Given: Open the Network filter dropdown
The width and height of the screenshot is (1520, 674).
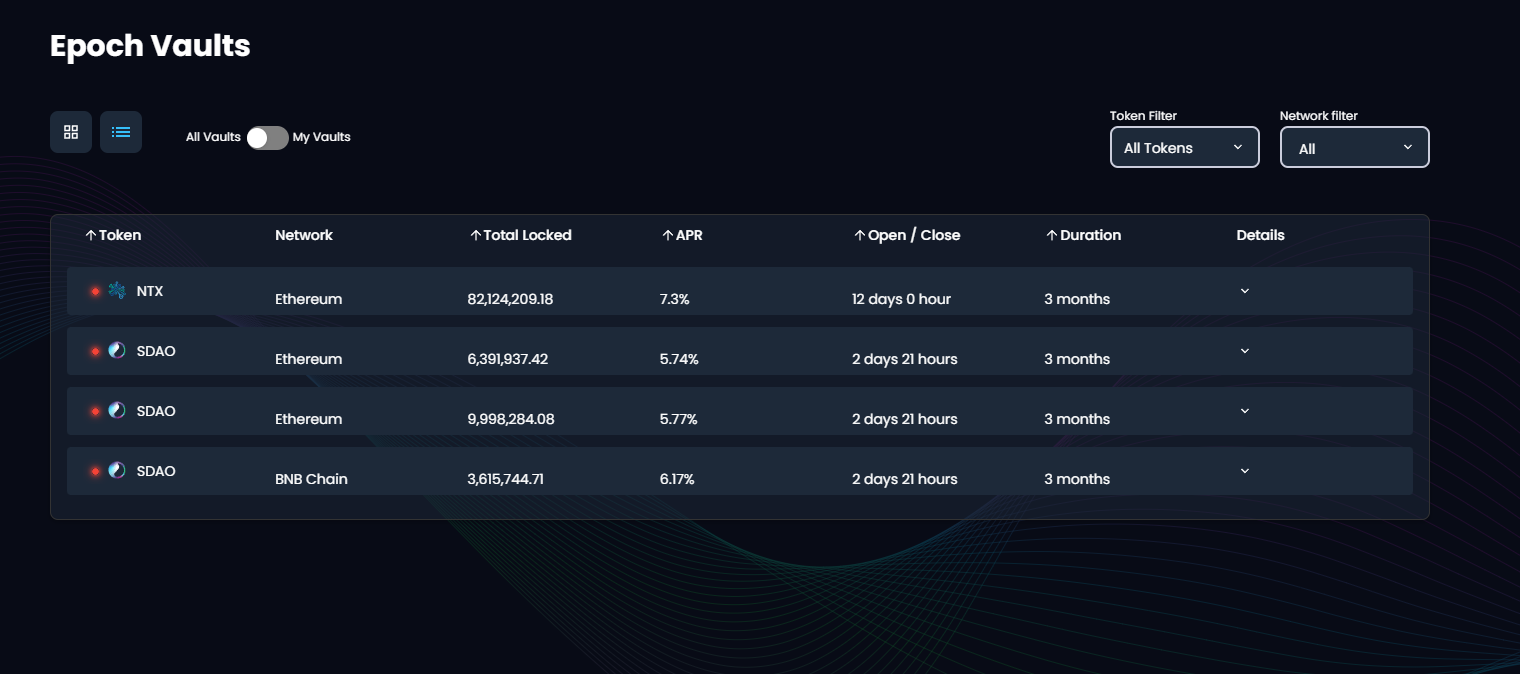Looking at the screenshot, I should [x=1354, y=147].
